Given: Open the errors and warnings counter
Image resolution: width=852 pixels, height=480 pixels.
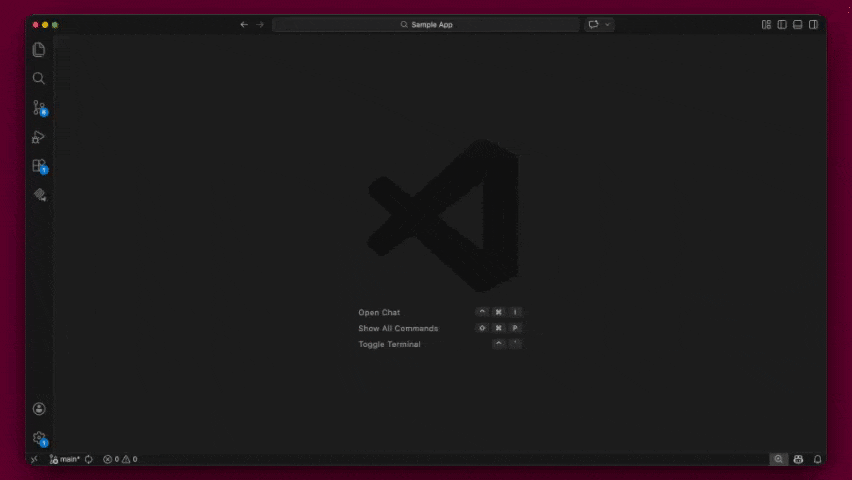Looking at the screenshot, I should 120,459.
